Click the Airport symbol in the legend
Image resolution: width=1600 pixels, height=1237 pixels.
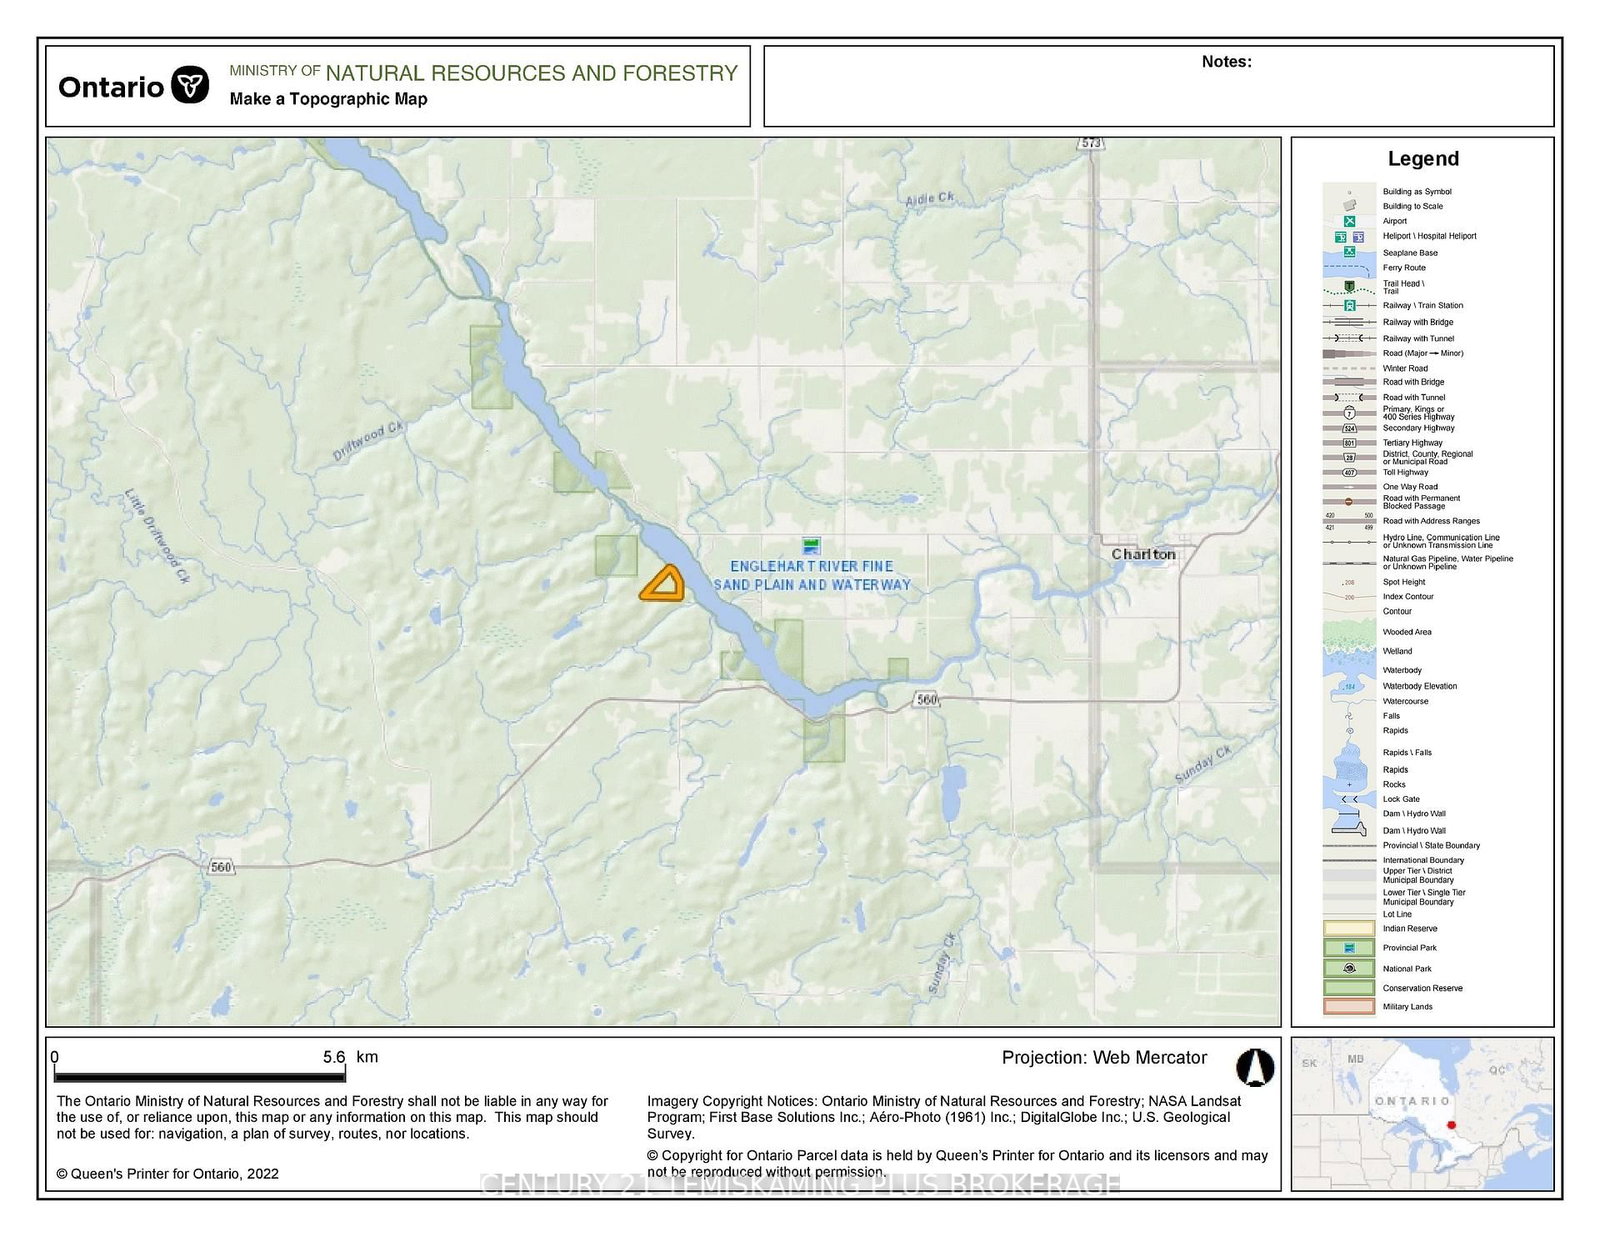(1349, 221)
